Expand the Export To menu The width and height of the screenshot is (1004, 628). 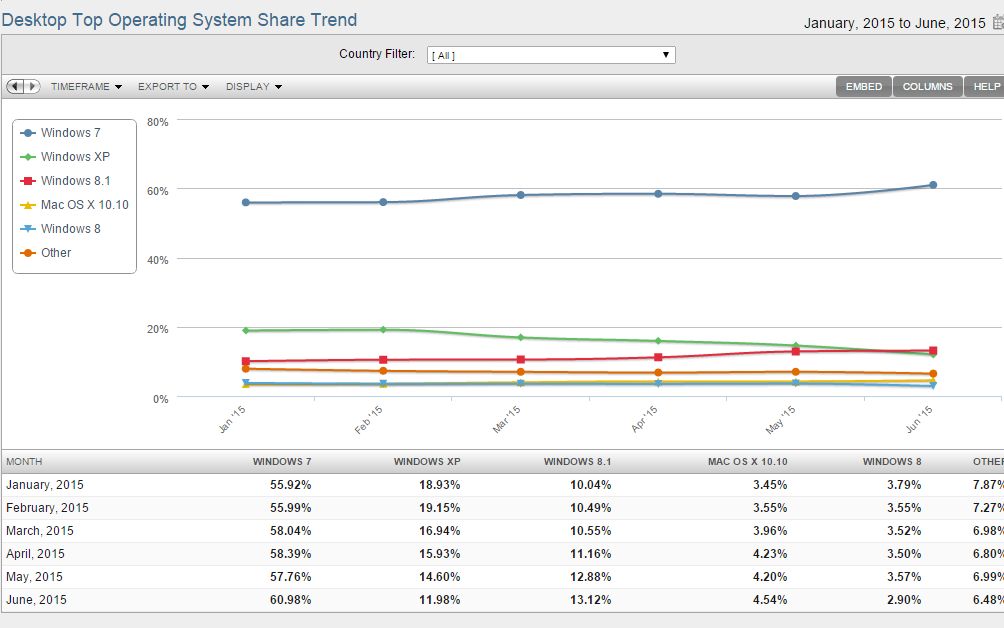pos(173,87)
